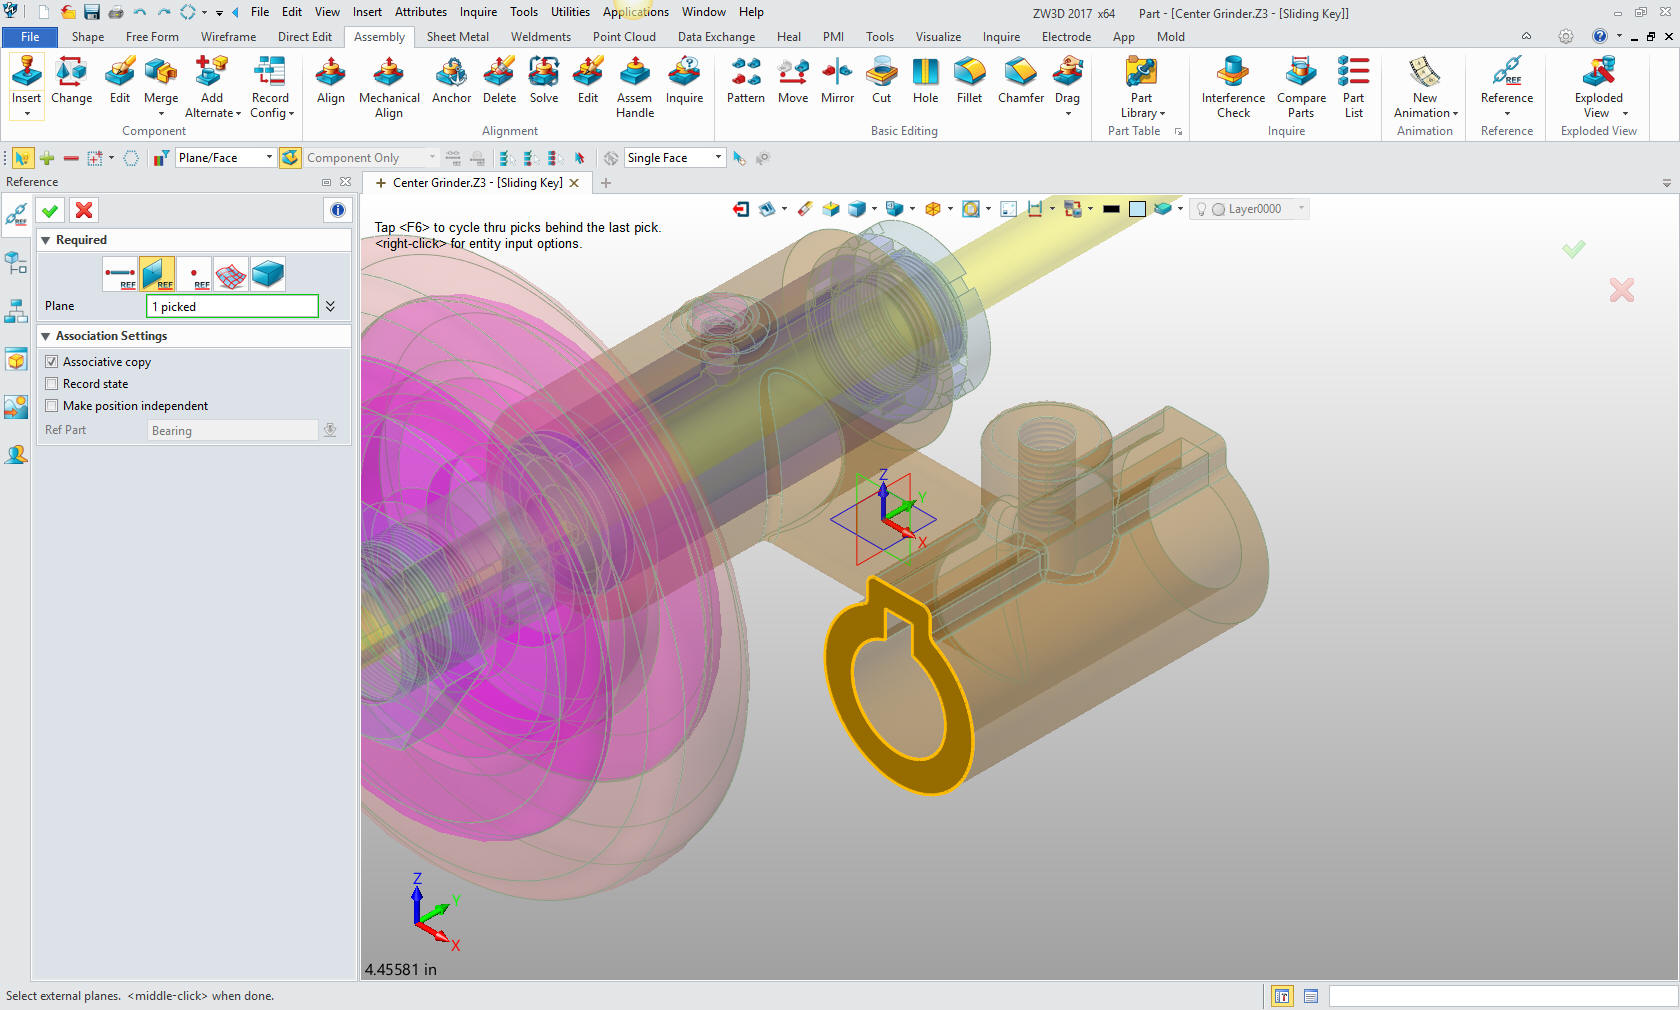Select the Curve reference type icon
The height and width of the screenshot is (1010, 1680).
[120, 273]
